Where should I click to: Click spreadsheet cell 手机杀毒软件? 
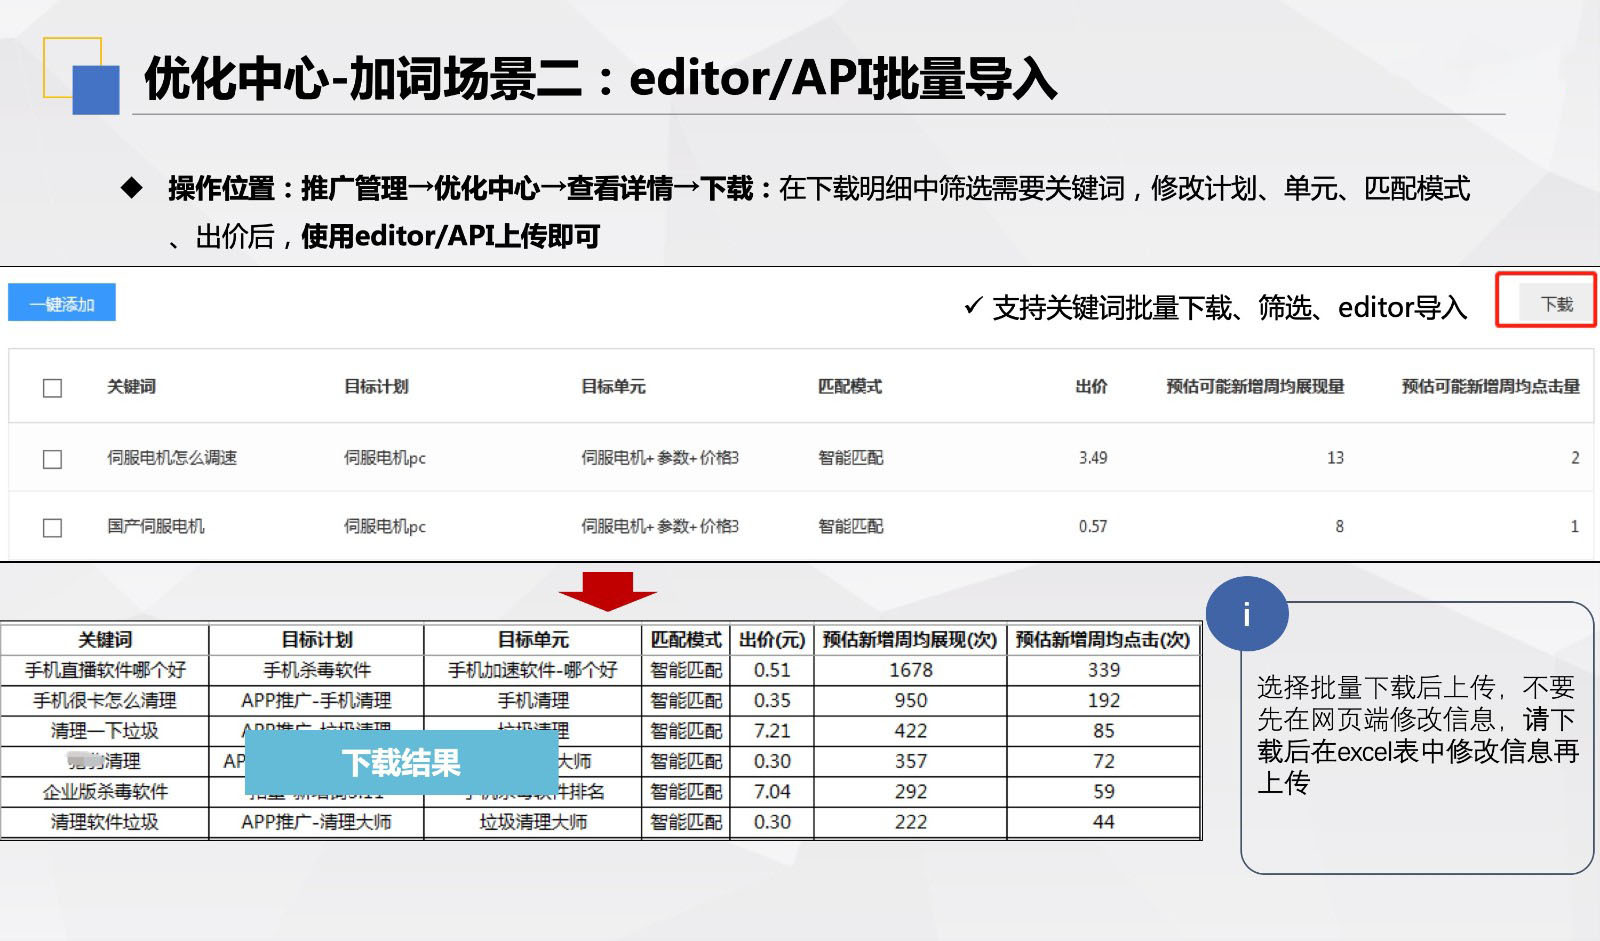point(316,670)
